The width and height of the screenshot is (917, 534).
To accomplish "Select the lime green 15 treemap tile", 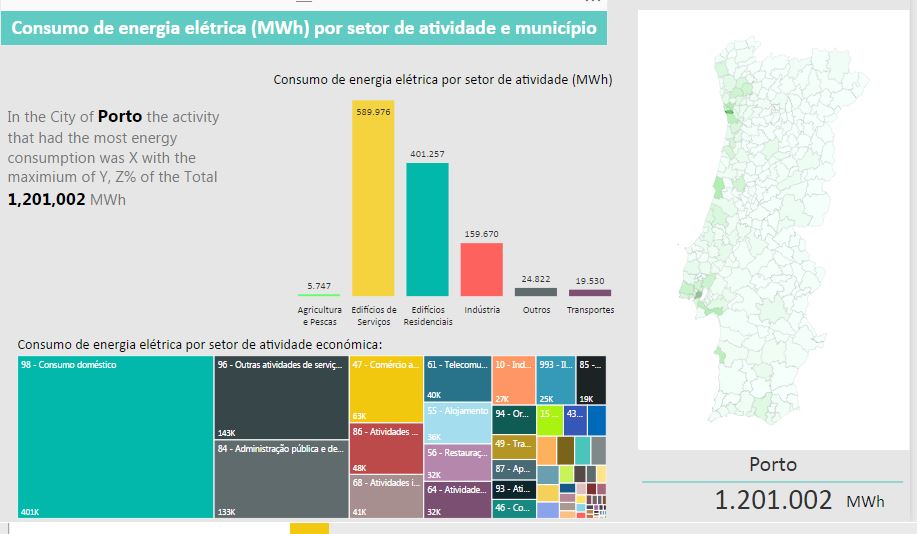I will [x=550, y=421].
